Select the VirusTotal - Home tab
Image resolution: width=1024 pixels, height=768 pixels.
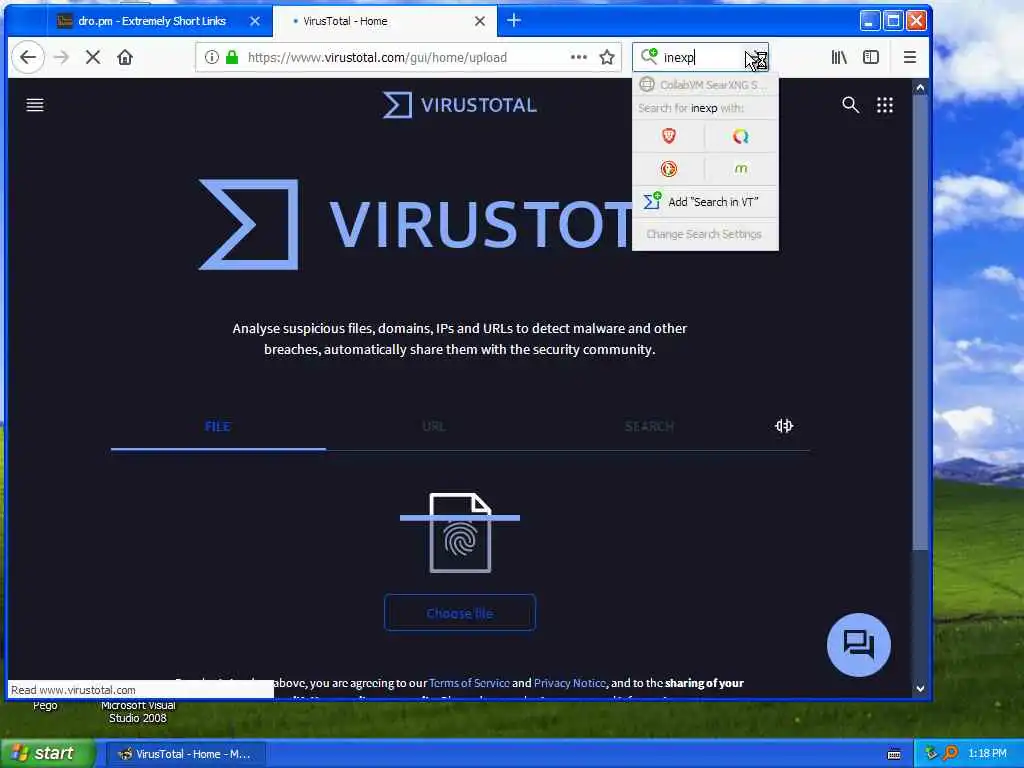click(x=385, y=21)
